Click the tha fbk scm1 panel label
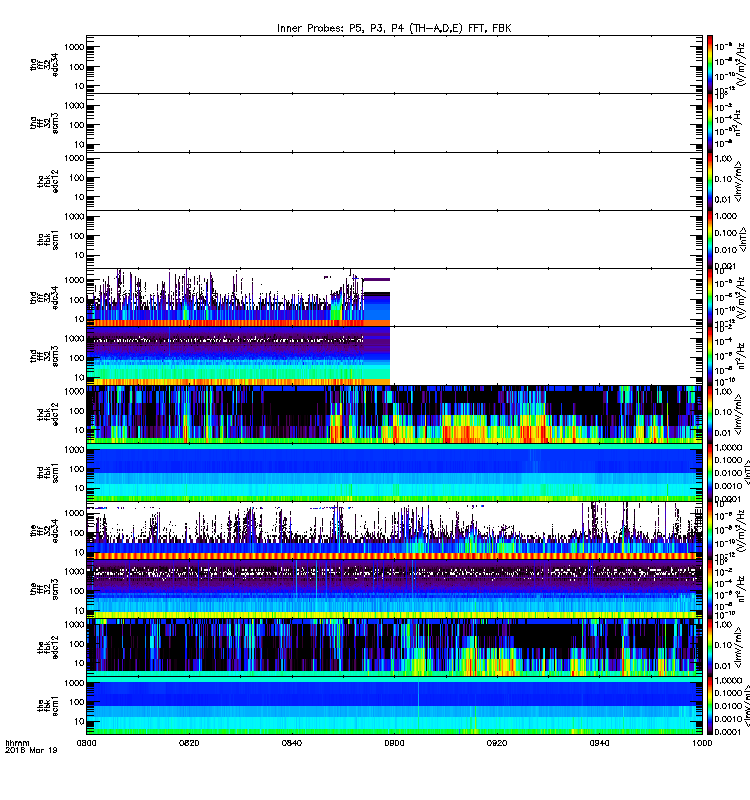The image size is (750, 800). (48, 240)
